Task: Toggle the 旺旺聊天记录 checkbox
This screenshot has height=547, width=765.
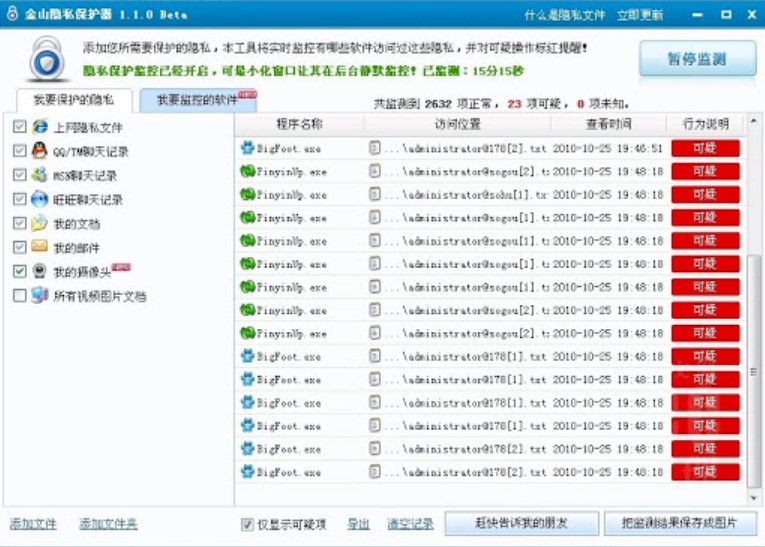Action: click(x=20, y=199)
